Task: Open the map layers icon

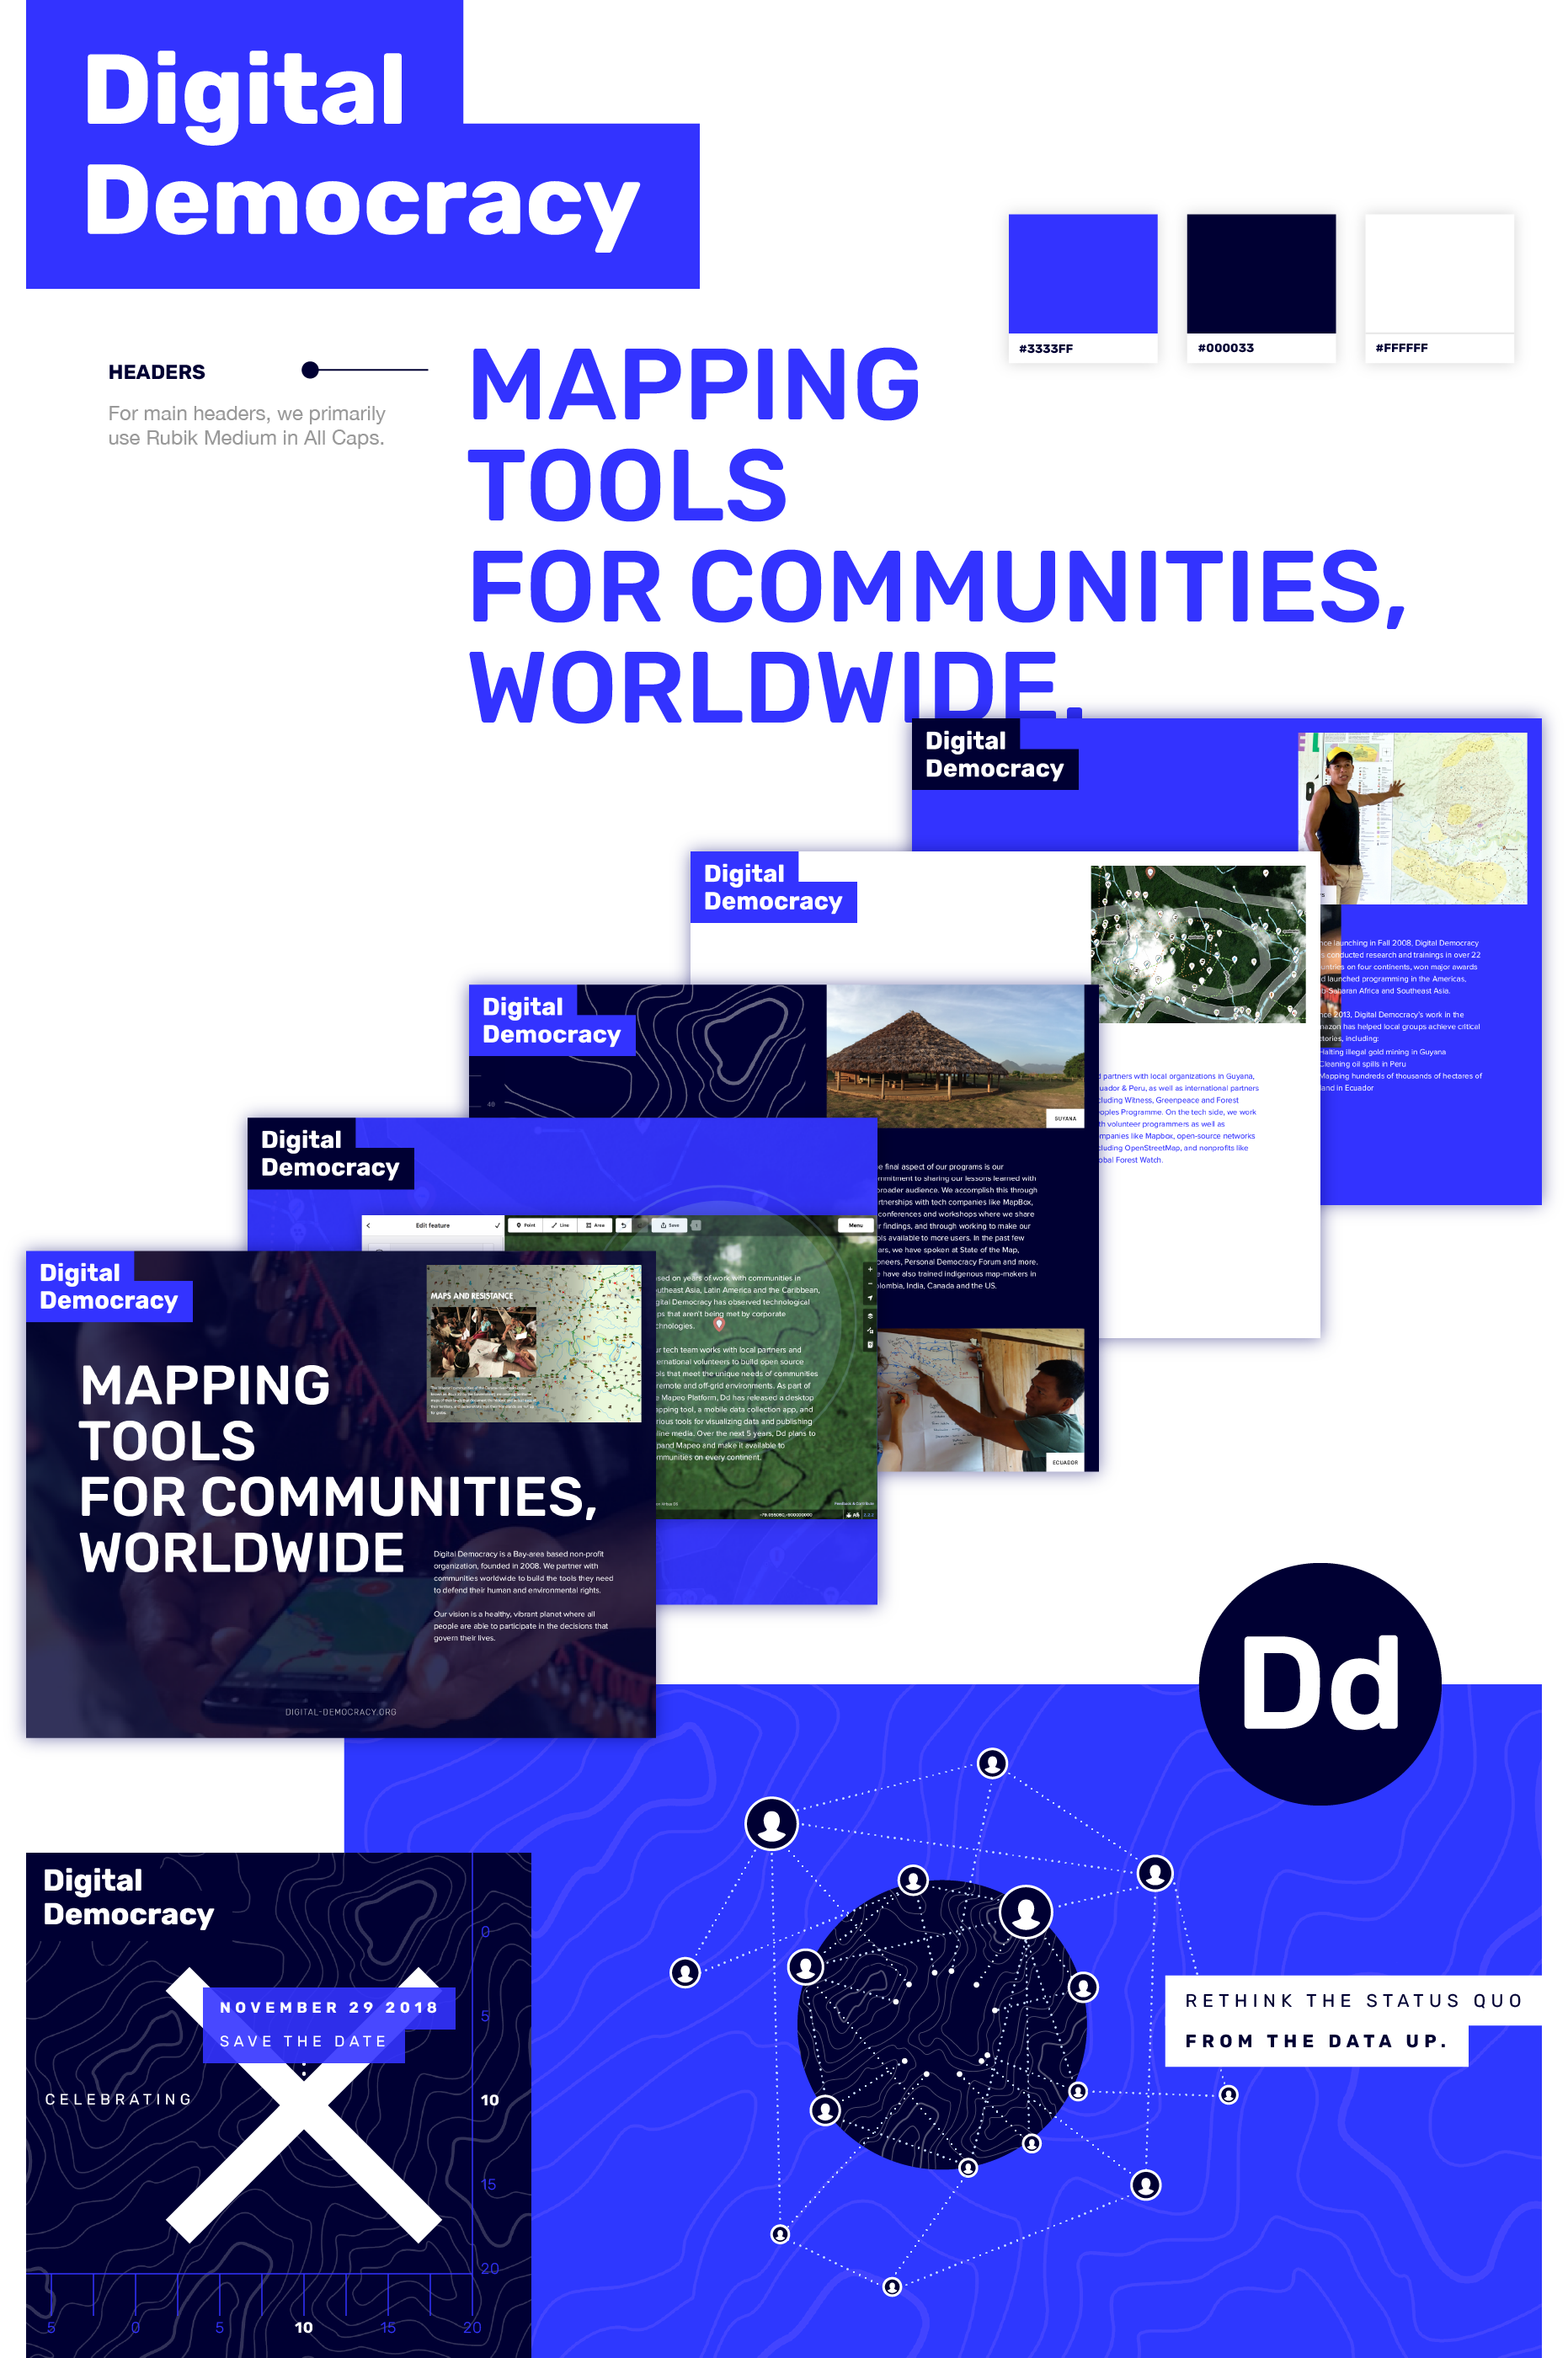Action: click(x=870, y=1317)
